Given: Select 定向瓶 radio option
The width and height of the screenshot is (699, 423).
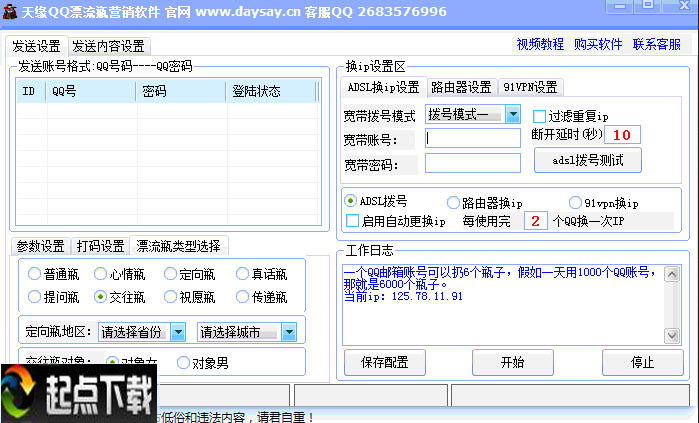Looking at the screenshot, I should click(x=170, y=274).
